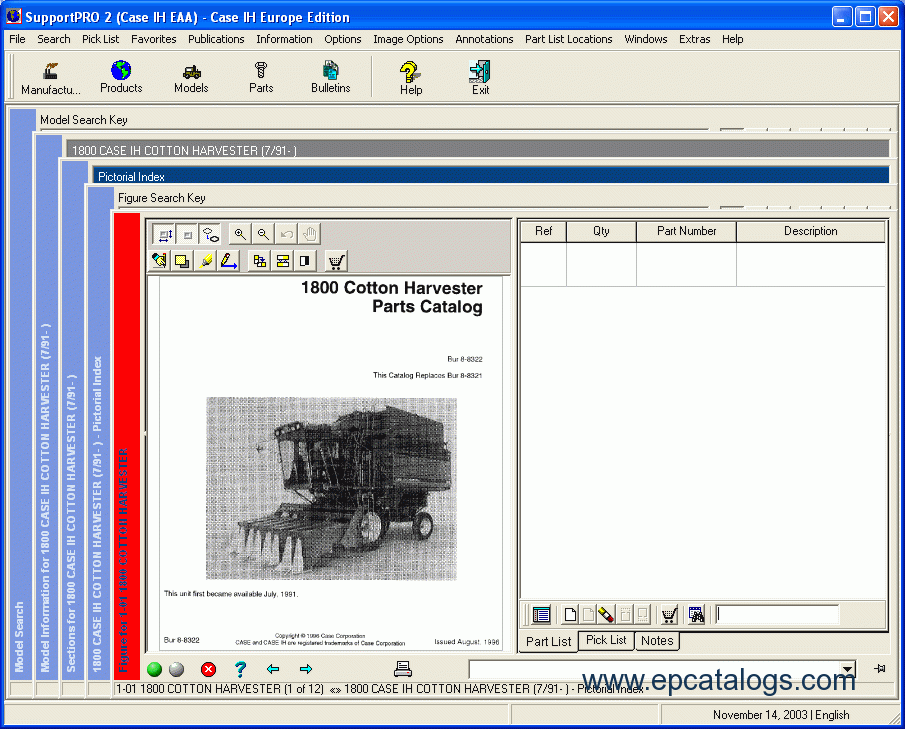Click the red X cancel button
905x729 pixels.
click(208, 669)
